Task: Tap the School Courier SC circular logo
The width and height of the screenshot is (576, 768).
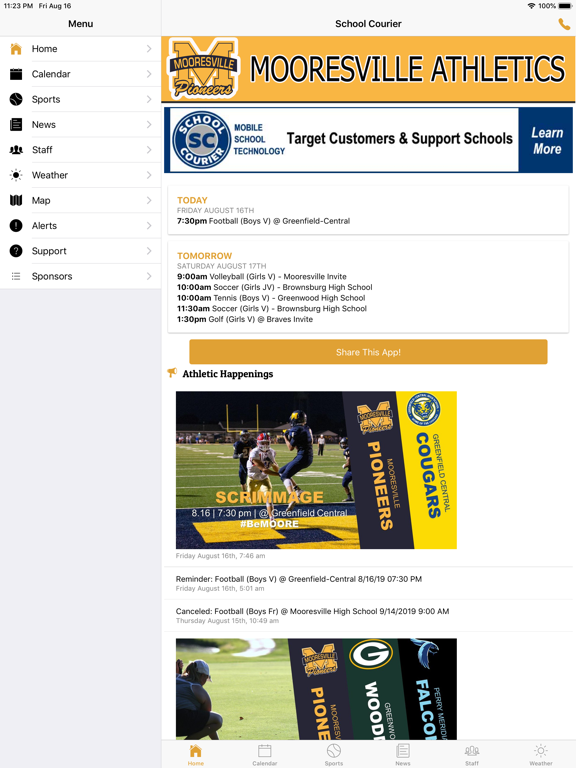Action: 201,140
